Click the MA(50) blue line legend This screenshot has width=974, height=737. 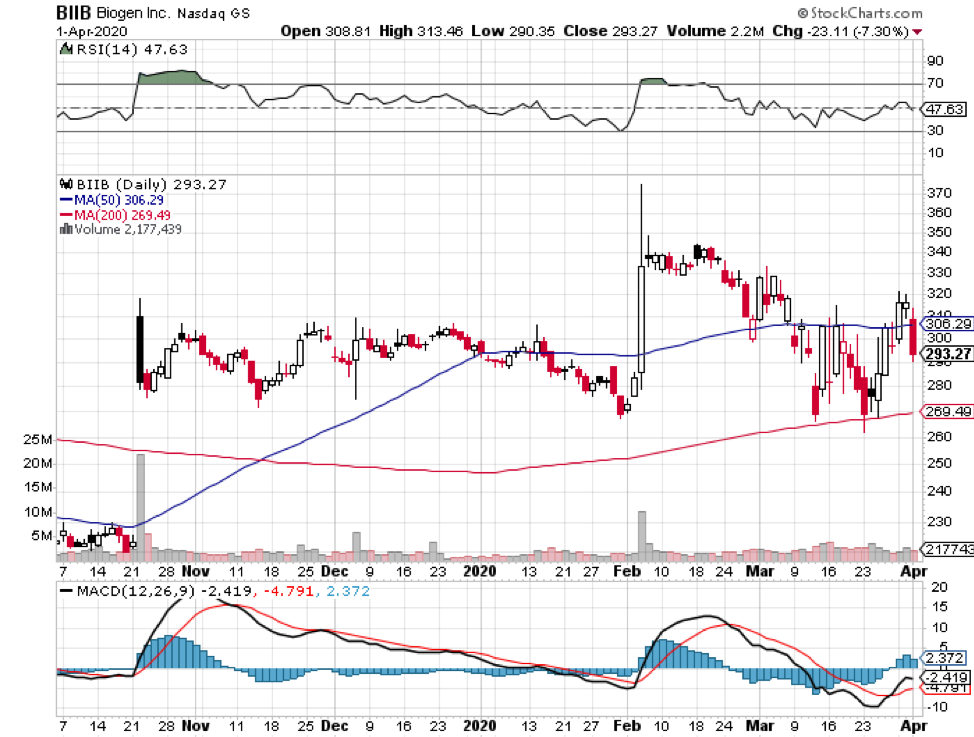tap(66, 200)
